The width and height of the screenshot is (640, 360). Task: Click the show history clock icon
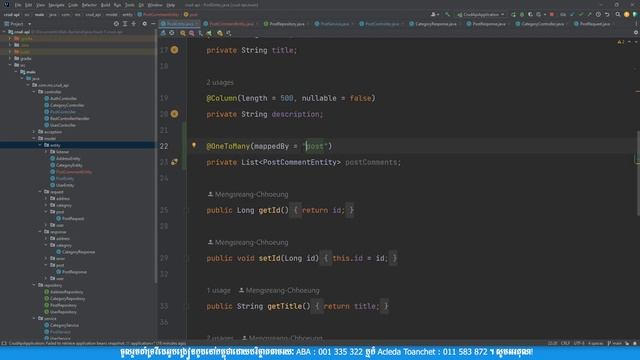[598, 15]
